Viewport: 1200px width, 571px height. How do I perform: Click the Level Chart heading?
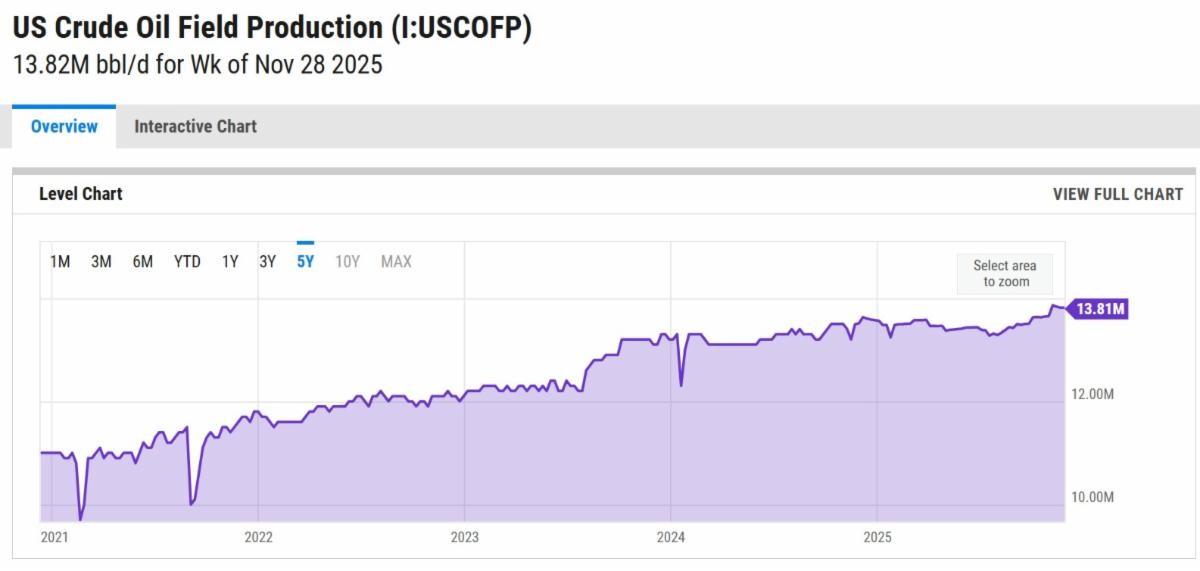click(81, 195)
